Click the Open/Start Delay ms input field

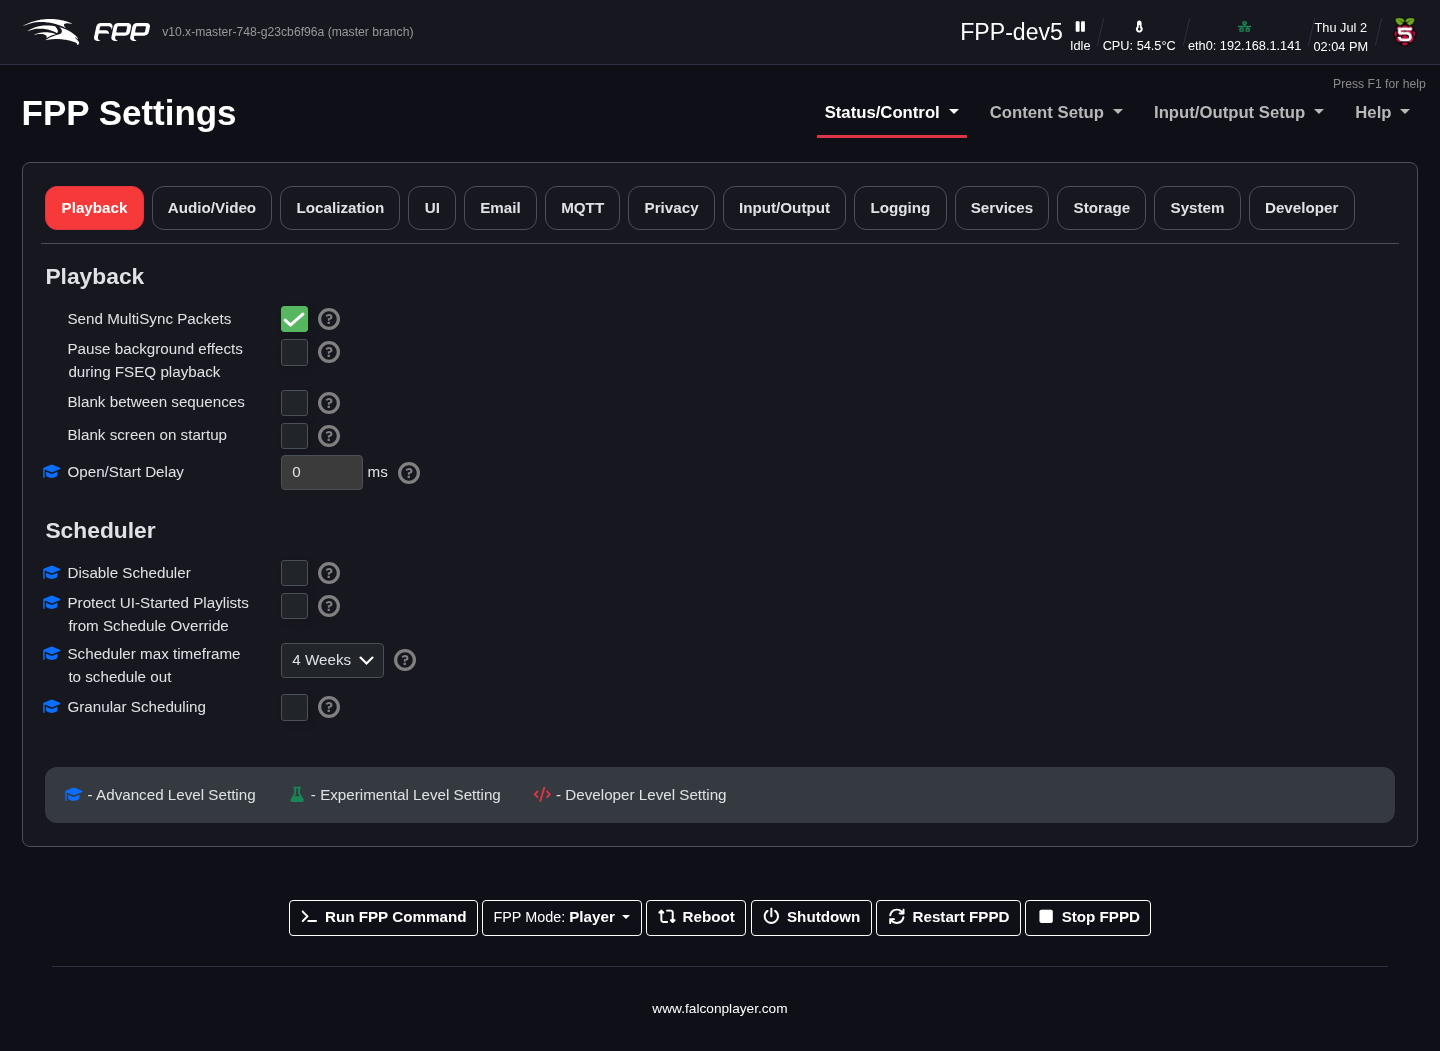click(322, 472)
